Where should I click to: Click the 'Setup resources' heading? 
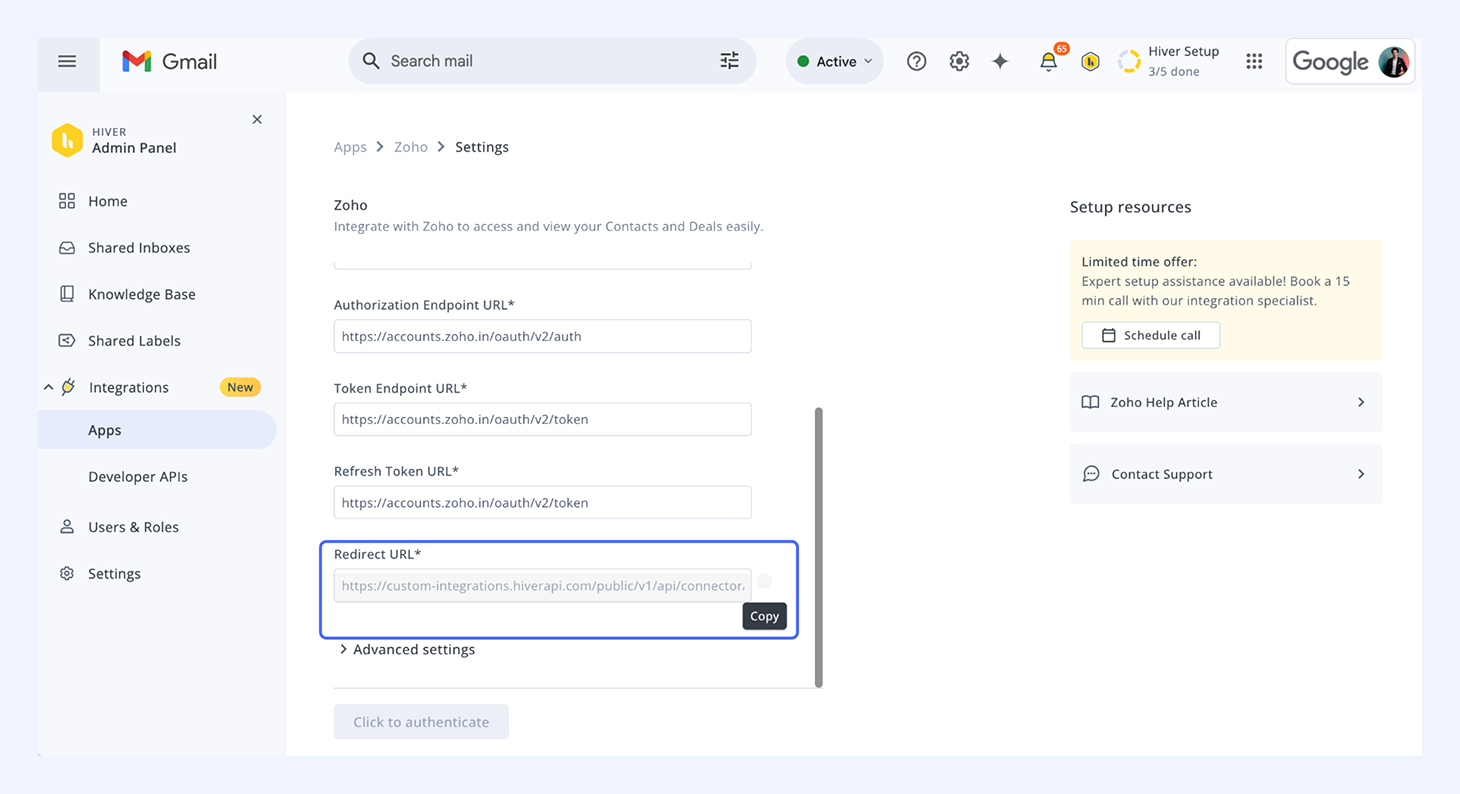click(1130, 207)
